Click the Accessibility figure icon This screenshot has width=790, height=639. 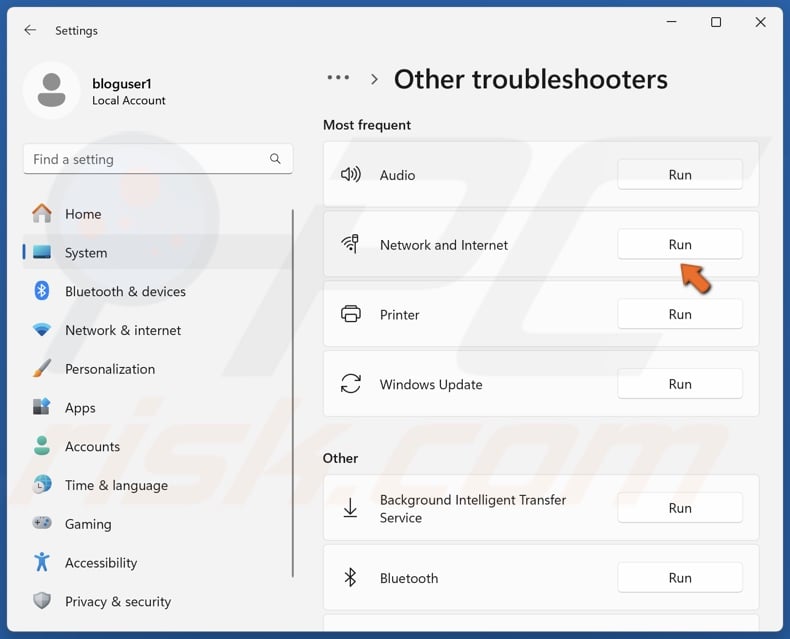click(x=42, y=561)
